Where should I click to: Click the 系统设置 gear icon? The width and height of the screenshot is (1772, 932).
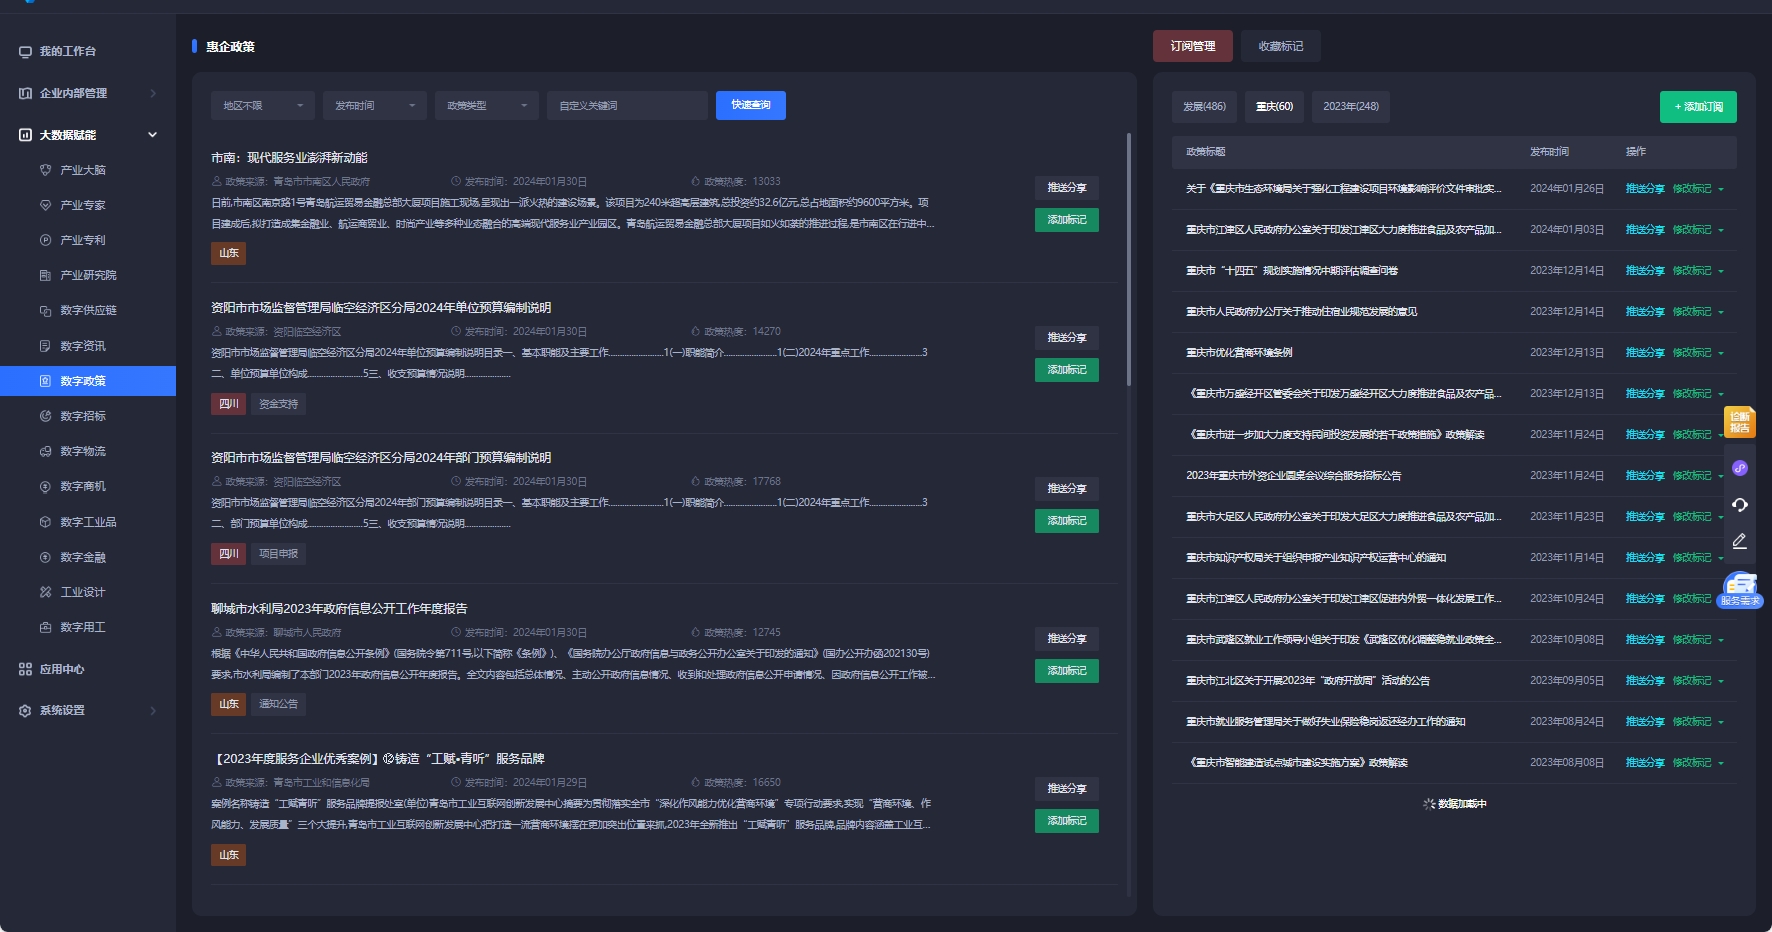25,710
